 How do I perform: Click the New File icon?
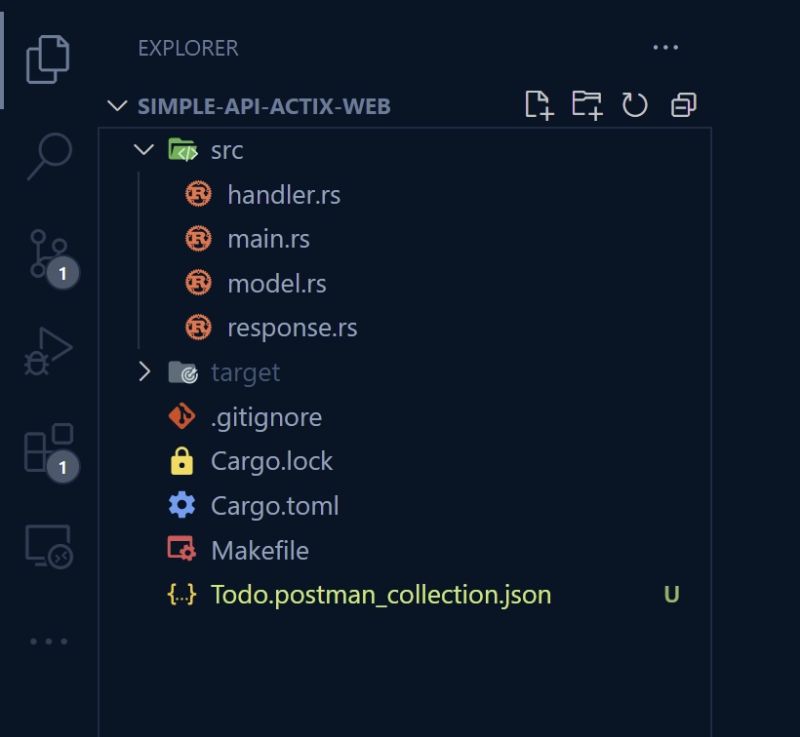[539, 104]
